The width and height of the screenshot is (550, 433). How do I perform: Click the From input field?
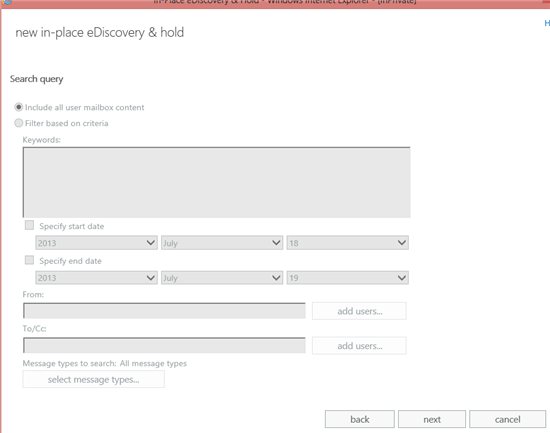point(164,311)
